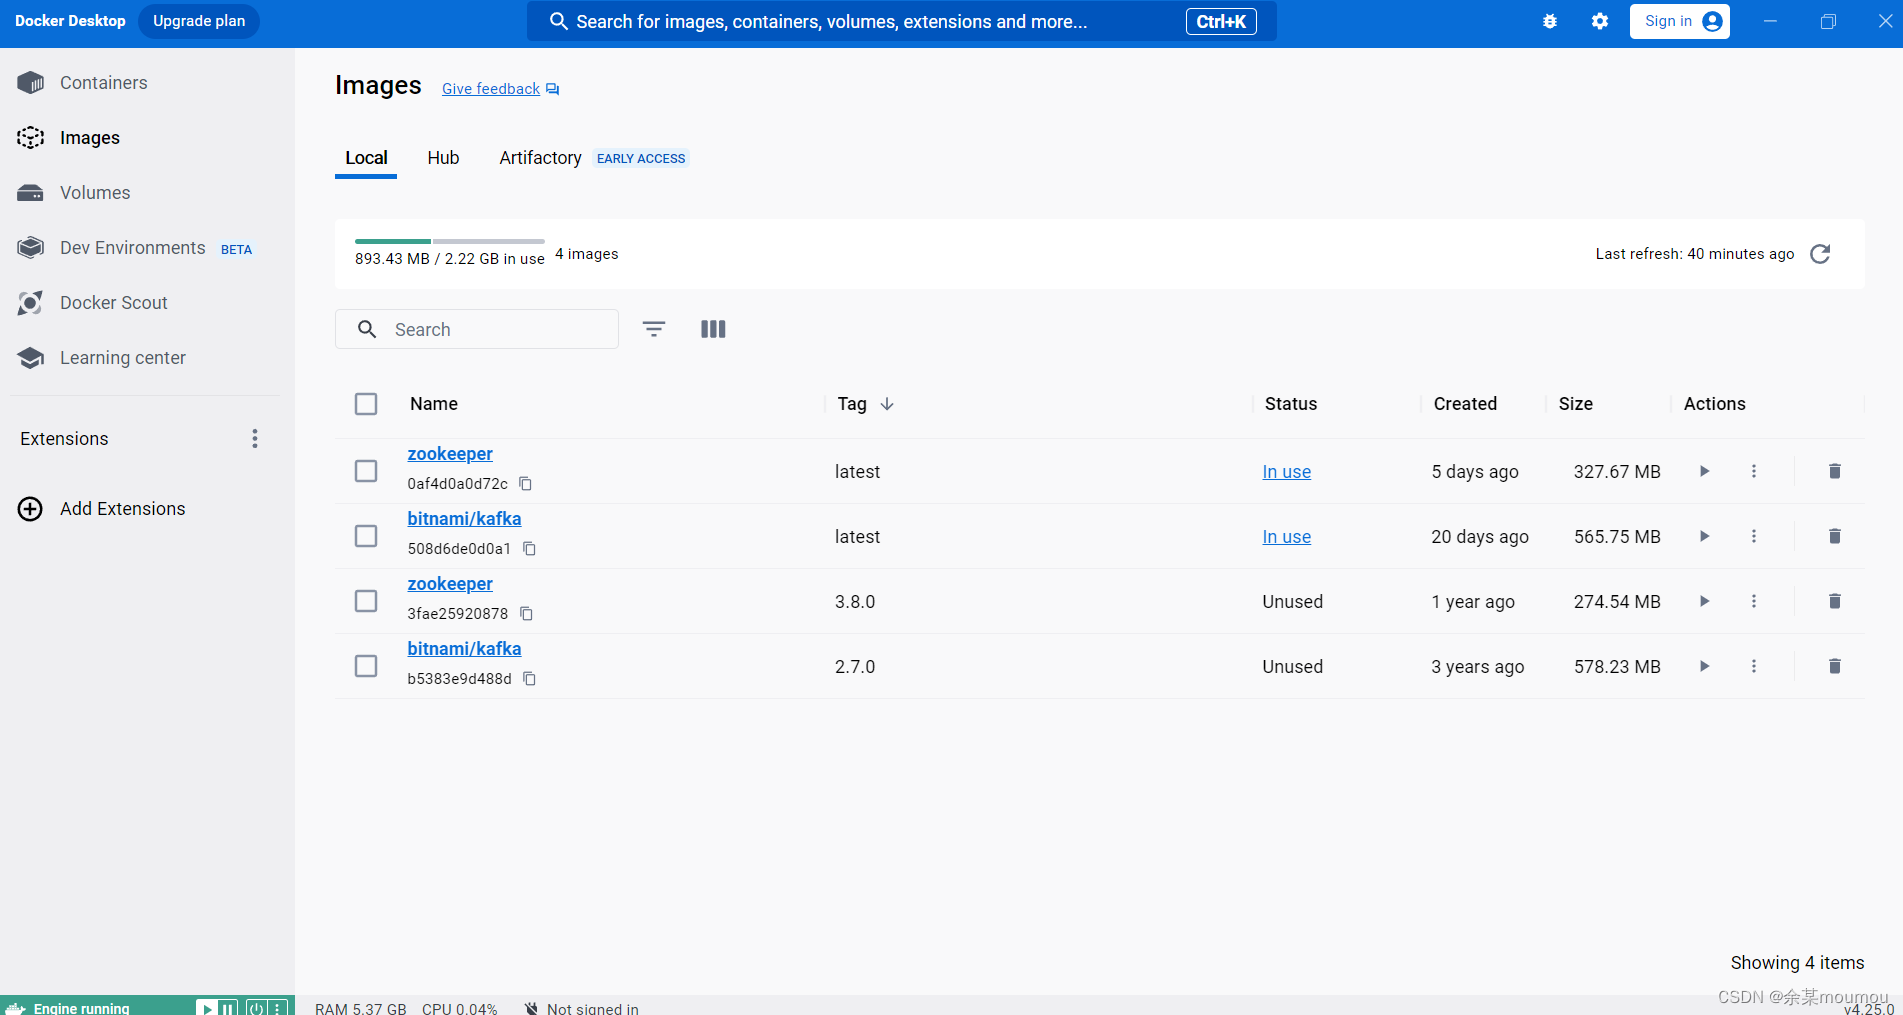
Task: Open more actions for zookeeper 3.8.0
Action: pyautogui.click(x=1754, y=601)
